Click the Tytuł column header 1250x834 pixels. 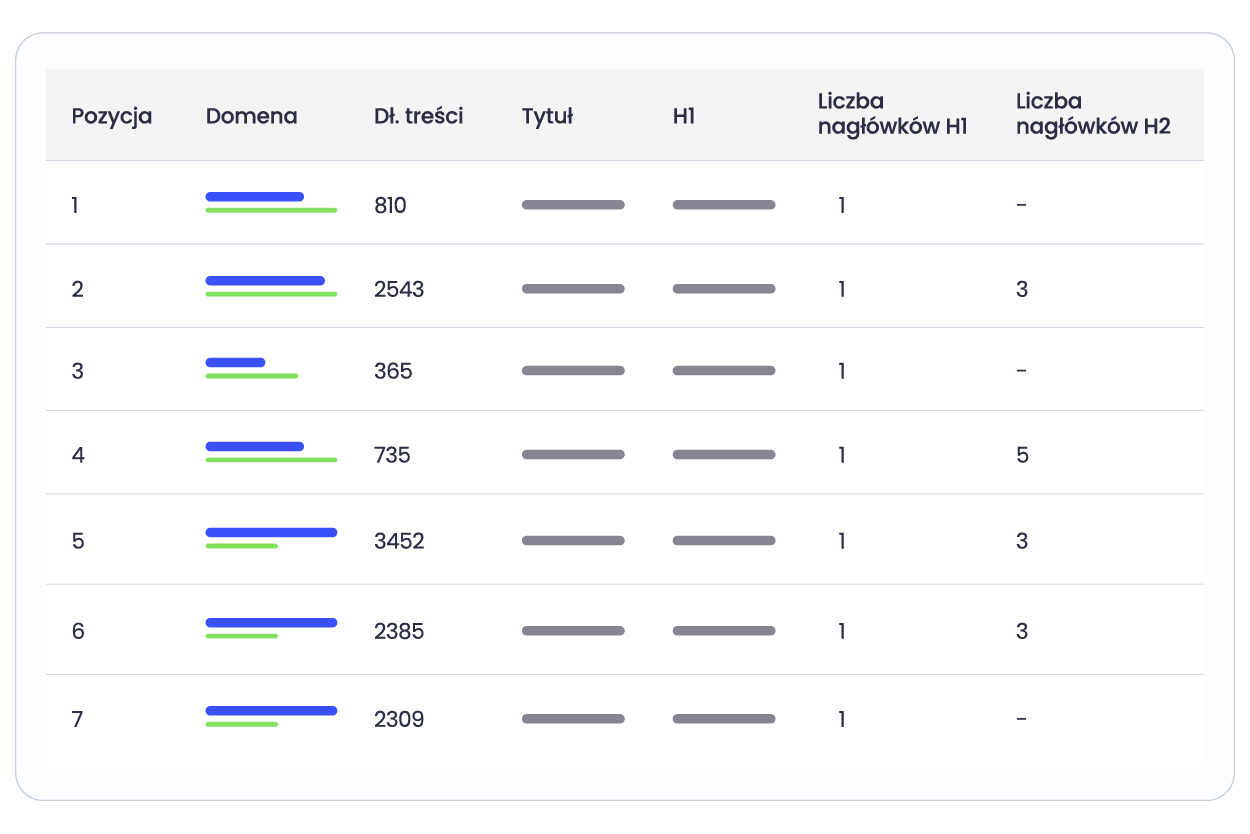point(547,116)
